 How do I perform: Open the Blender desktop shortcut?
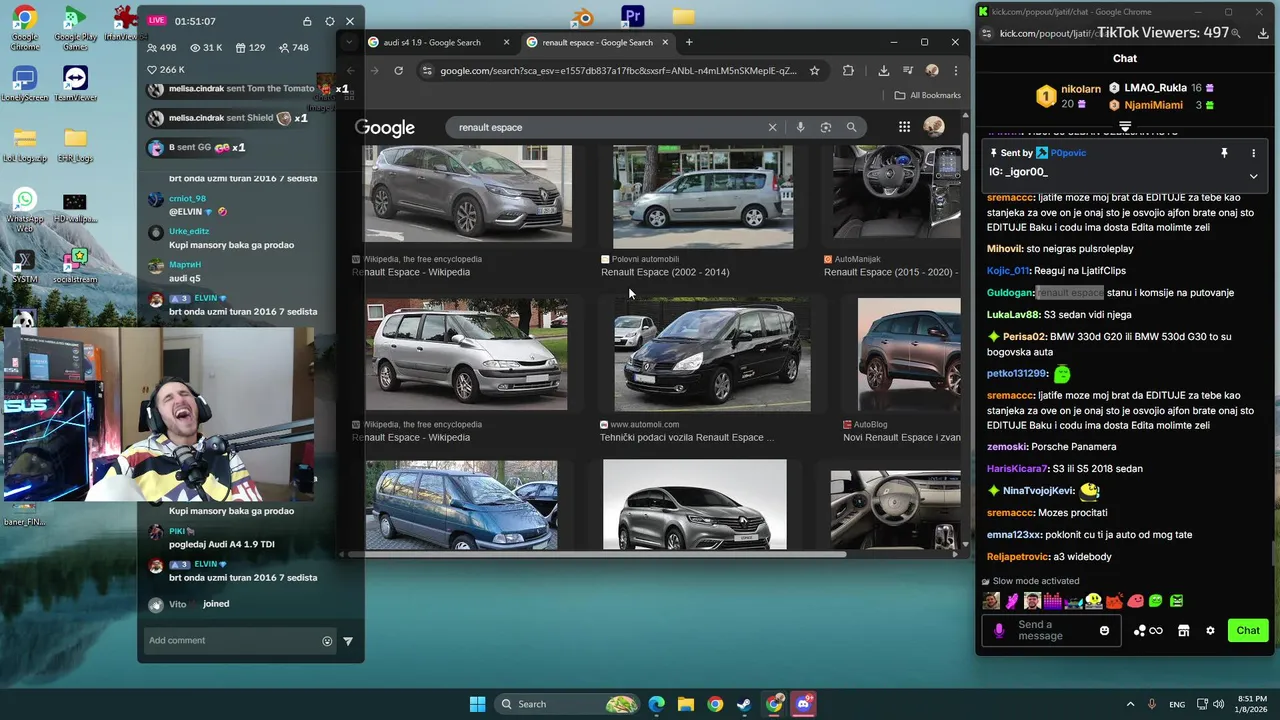[x=583, y=17]
